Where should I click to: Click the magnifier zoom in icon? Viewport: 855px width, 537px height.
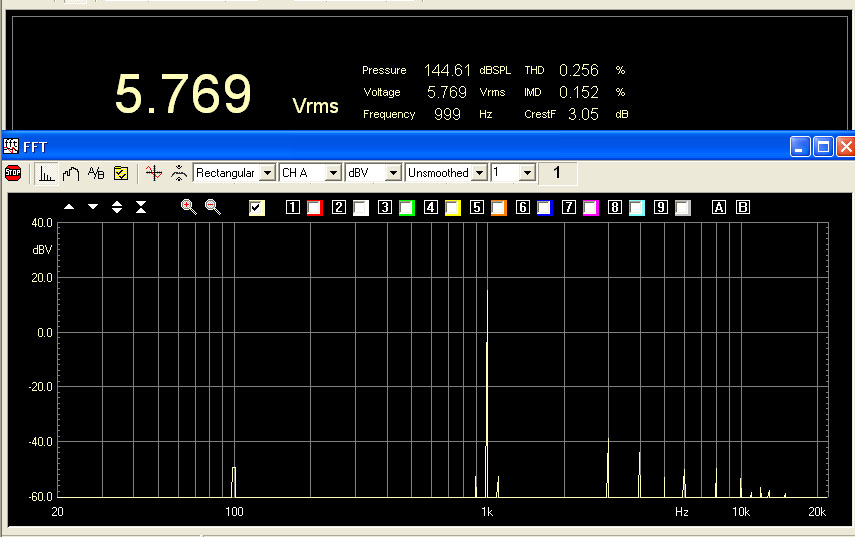click(188, 207)
